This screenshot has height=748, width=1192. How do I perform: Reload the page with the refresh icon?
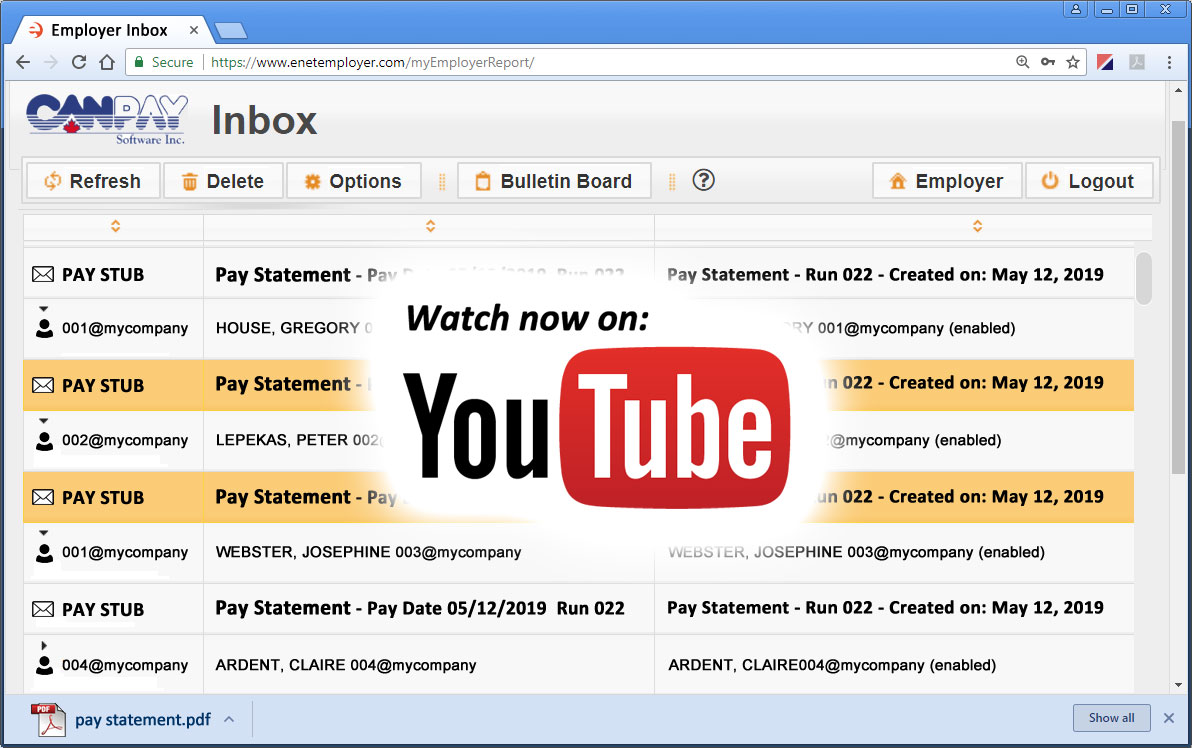pos(79,62)
